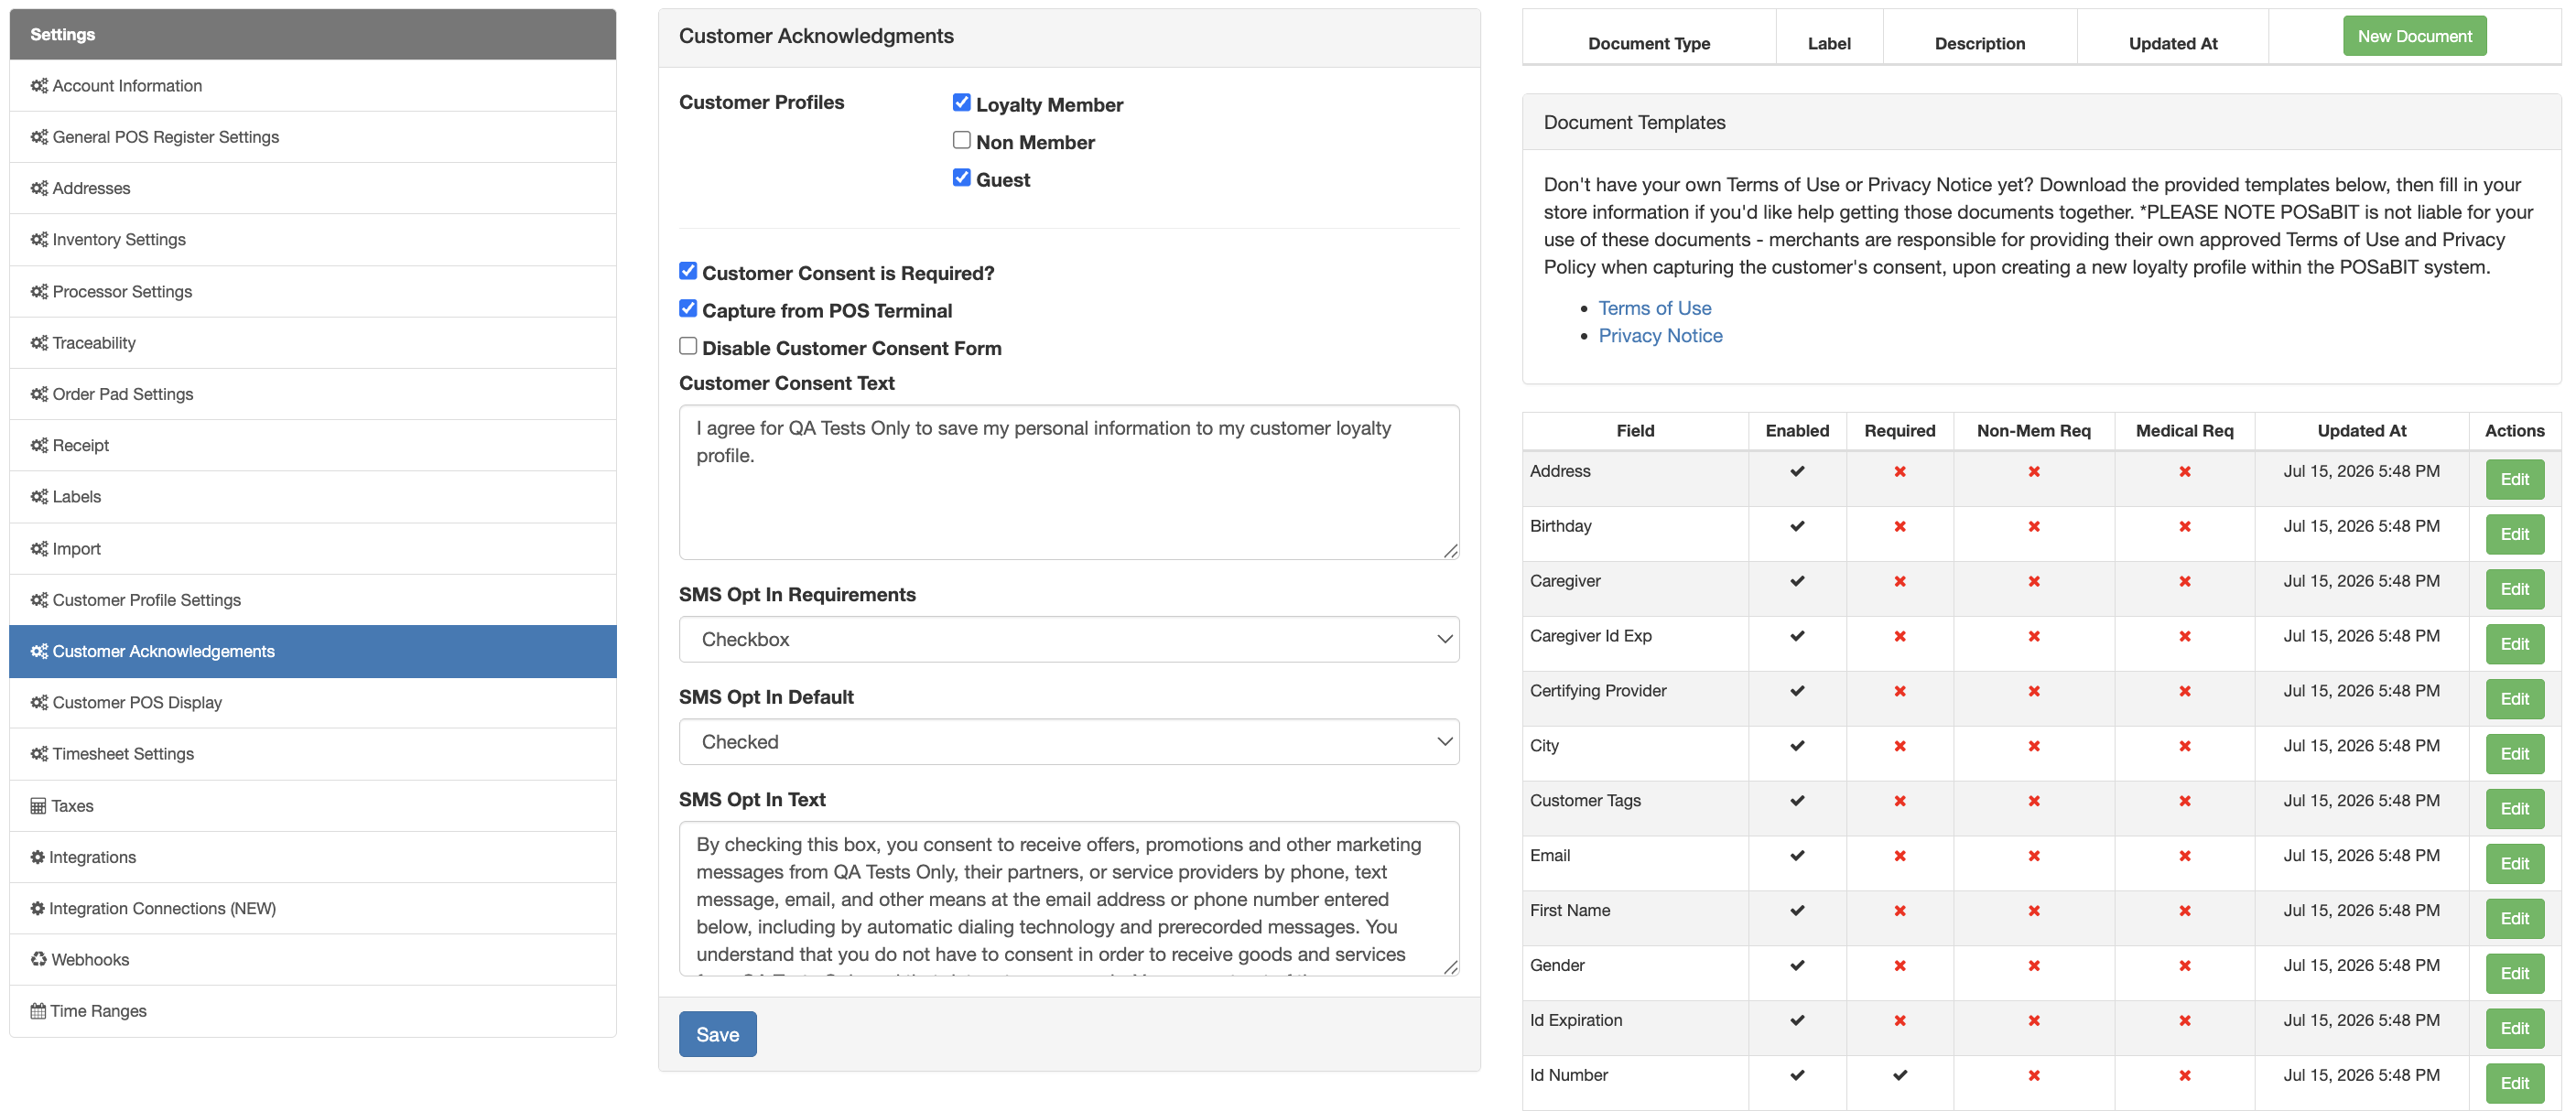Click the Account Information gears icon

point(39,86)
